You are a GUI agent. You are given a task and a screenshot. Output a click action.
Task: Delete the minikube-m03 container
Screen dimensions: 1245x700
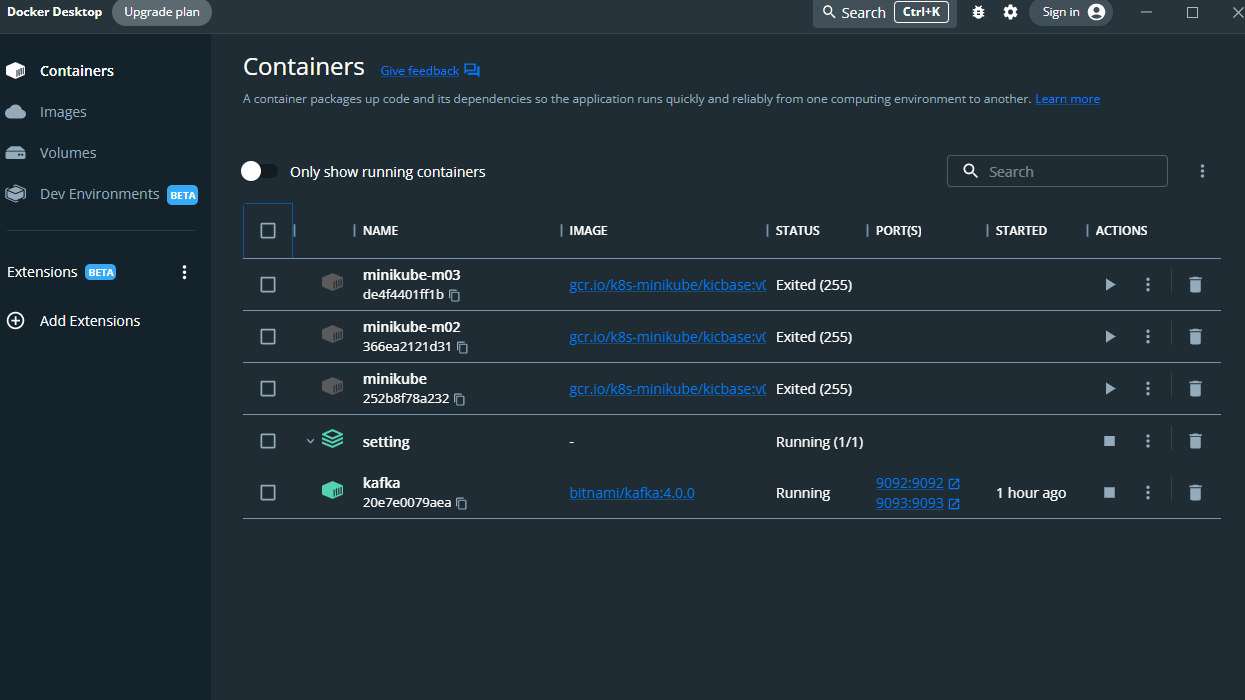pyautogui.click(x=1195, y=285)
